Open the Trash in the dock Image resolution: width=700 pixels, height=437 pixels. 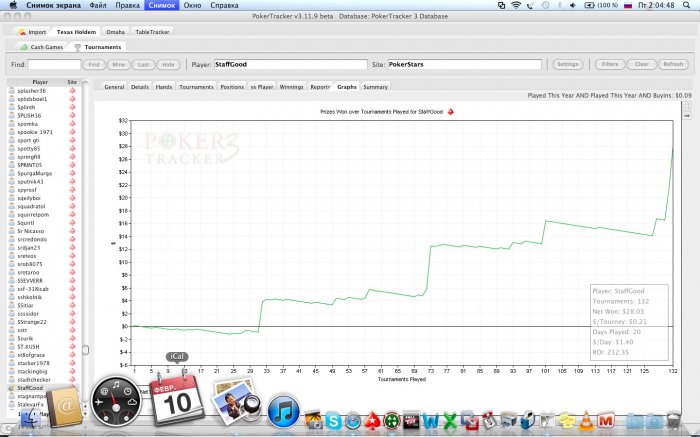tap(673, 421)
